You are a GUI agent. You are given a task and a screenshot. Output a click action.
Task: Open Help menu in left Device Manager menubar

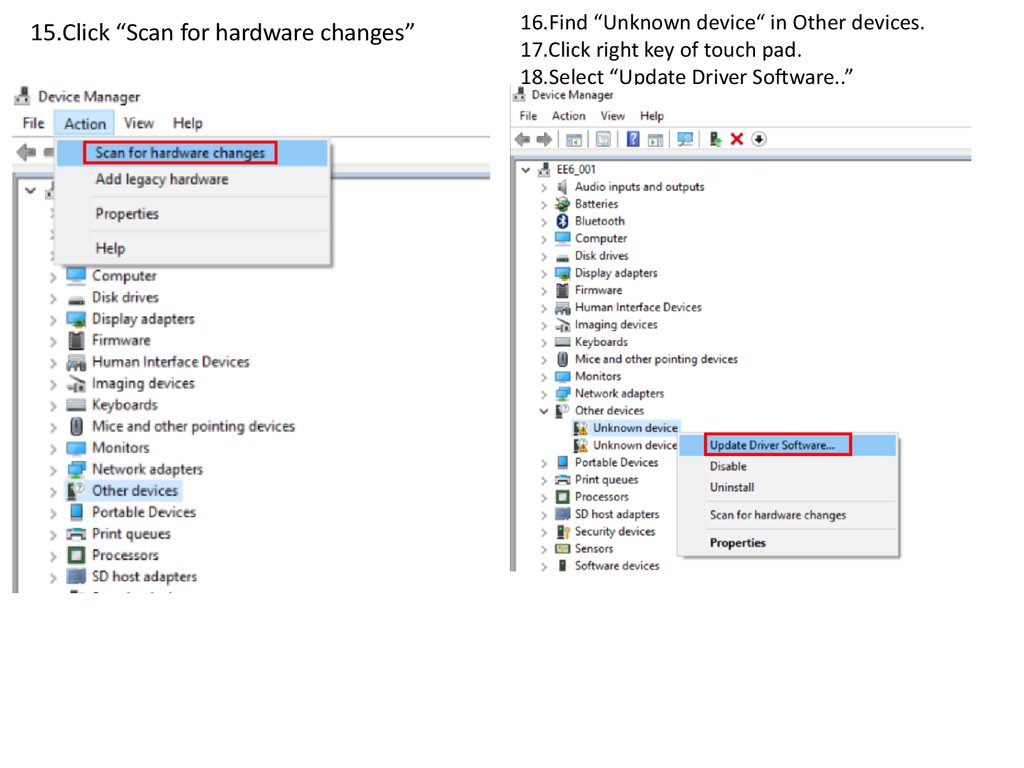click(x=187, y=123)
